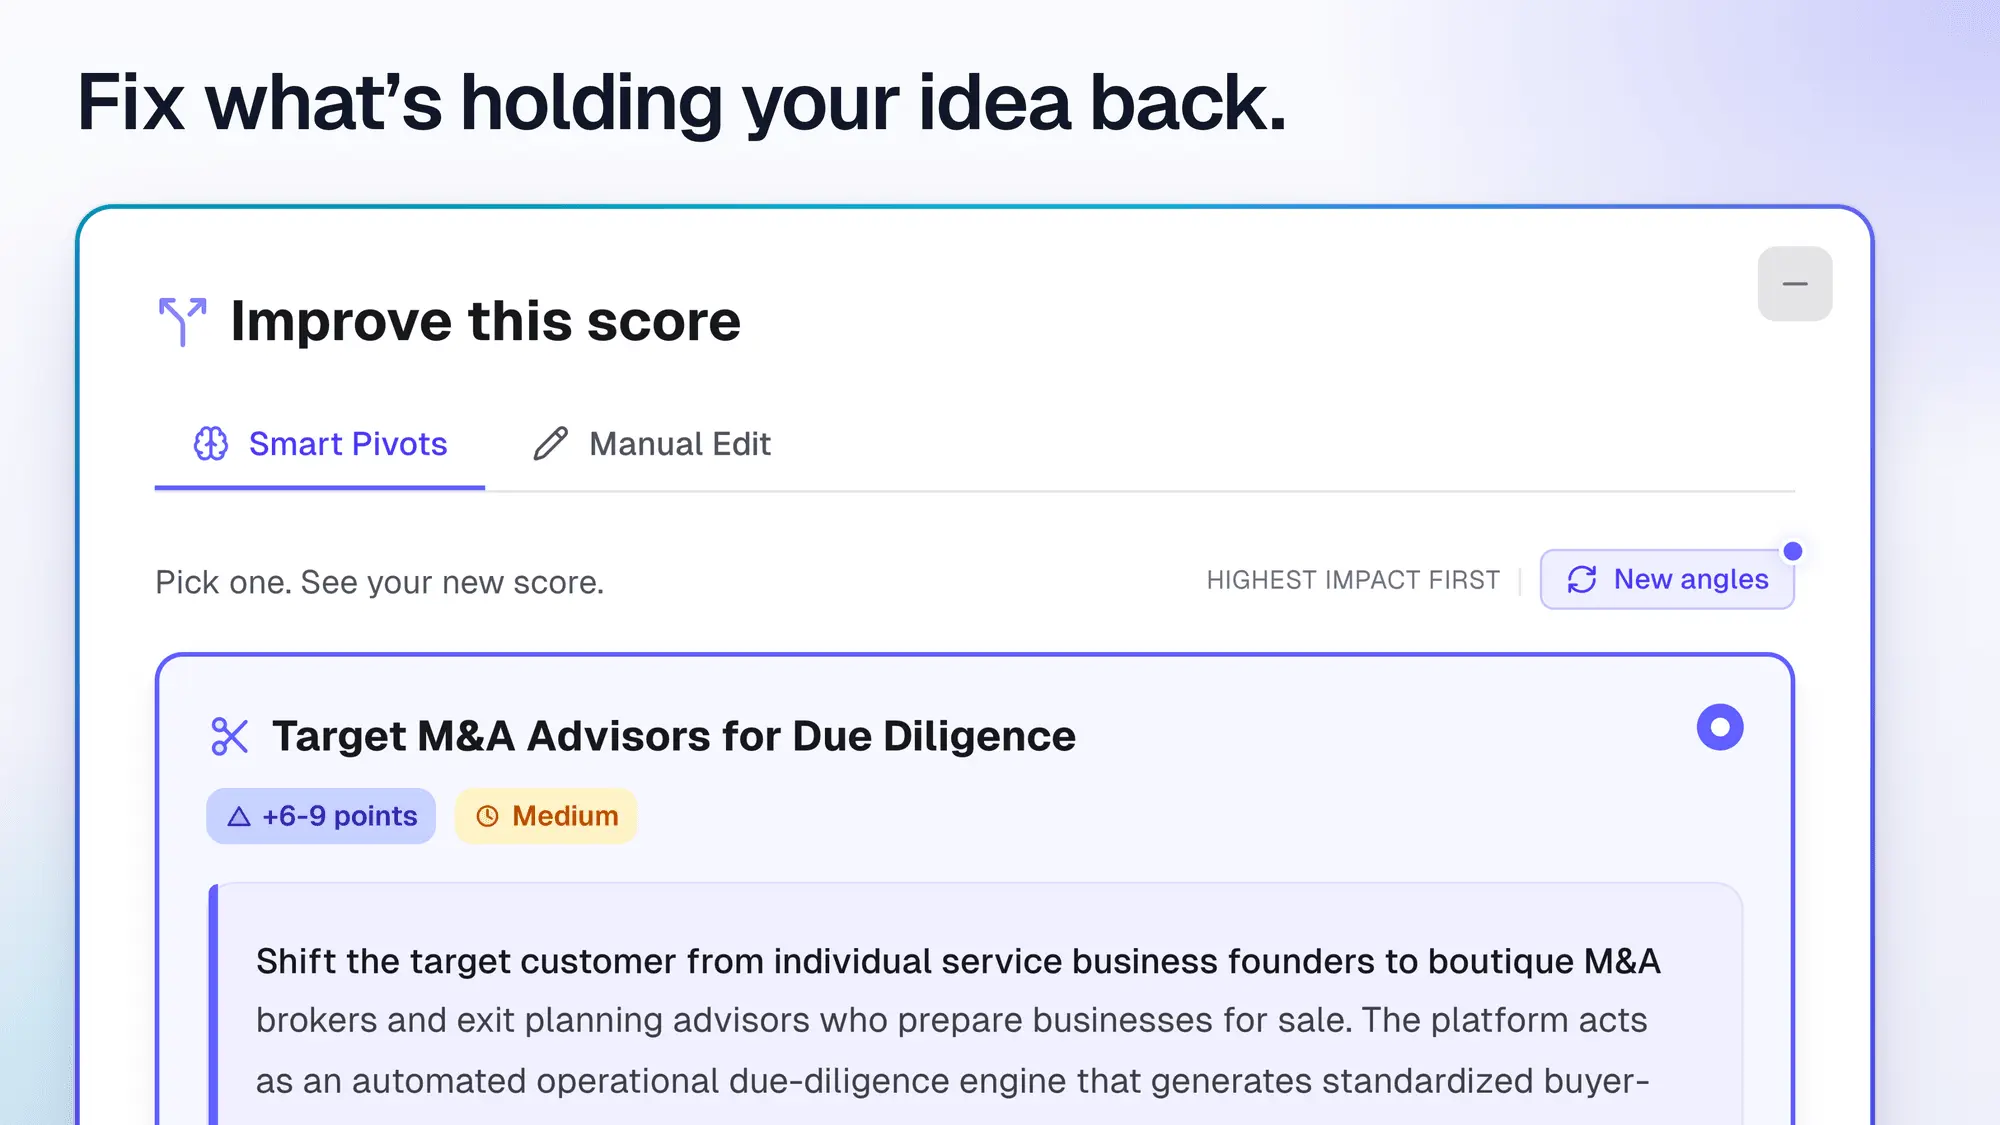Click the clock icon in Medium badge
The height and width of the screenshot is (1125, 2000).
pyautogui.click(x=487, y=817)
